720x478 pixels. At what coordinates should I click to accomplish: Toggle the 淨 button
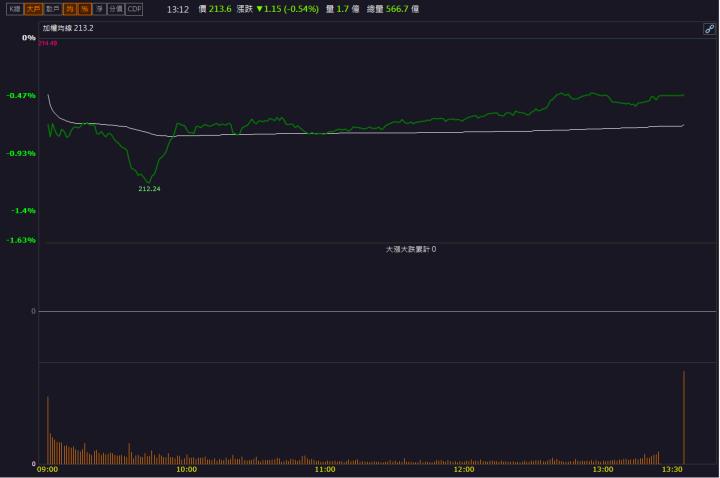click(99, 9)
